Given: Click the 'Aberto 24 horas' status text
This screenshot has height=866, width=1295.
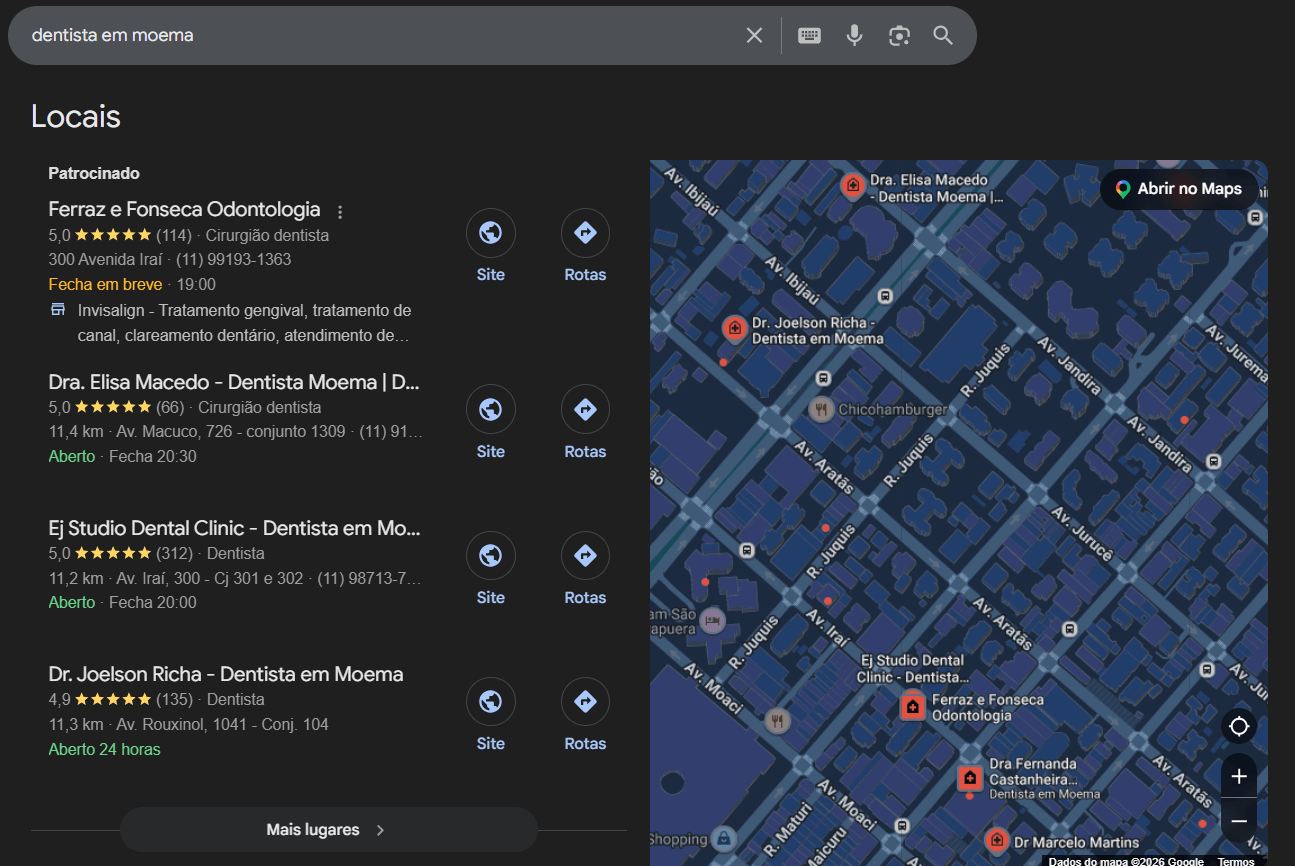Looking at the screenshot, I should 104,749.
